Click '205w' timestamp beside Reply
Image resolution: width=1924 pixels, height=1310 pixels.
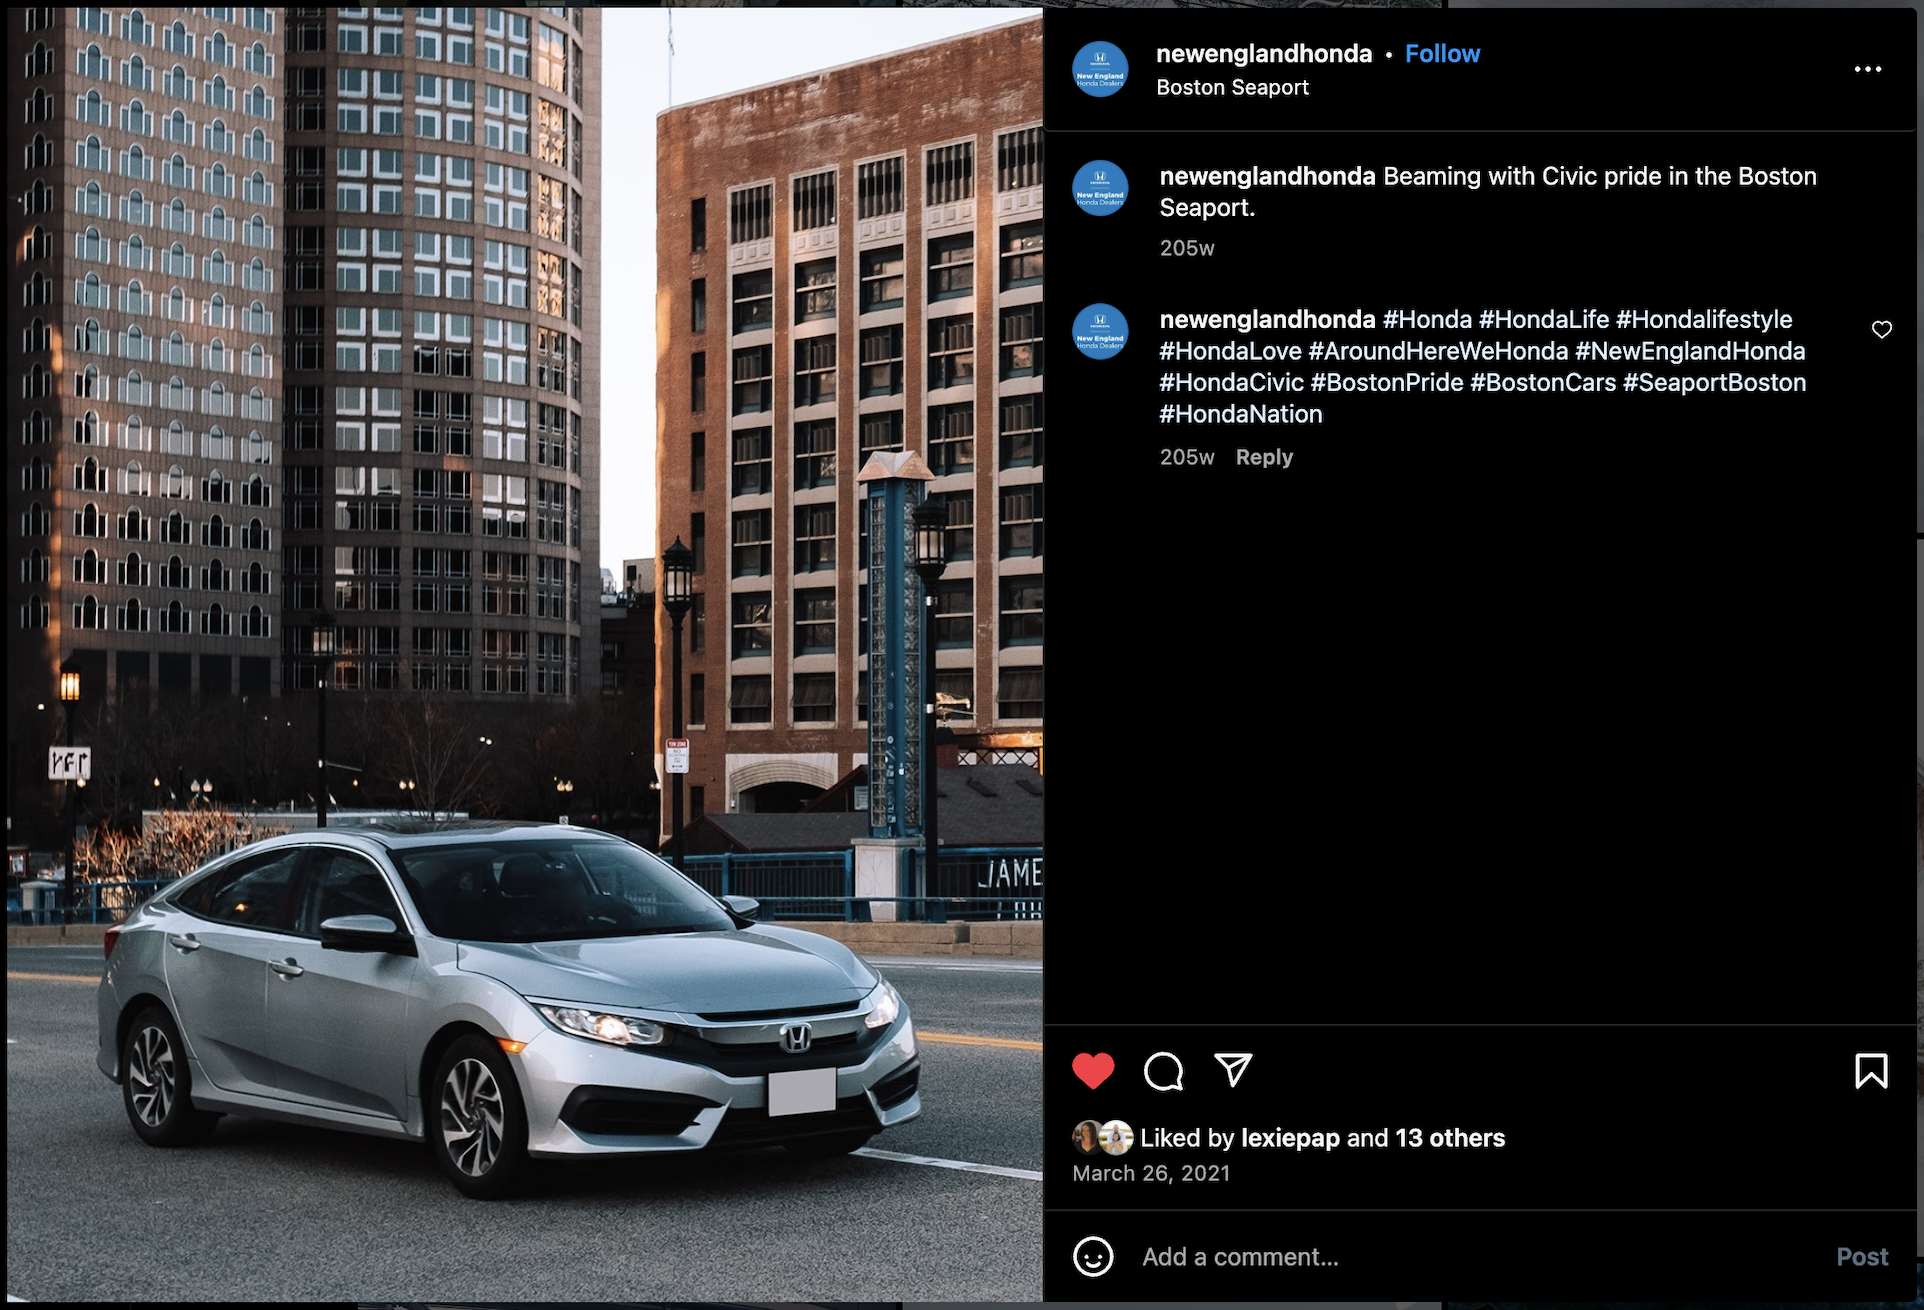click(x=1187, y=457)
